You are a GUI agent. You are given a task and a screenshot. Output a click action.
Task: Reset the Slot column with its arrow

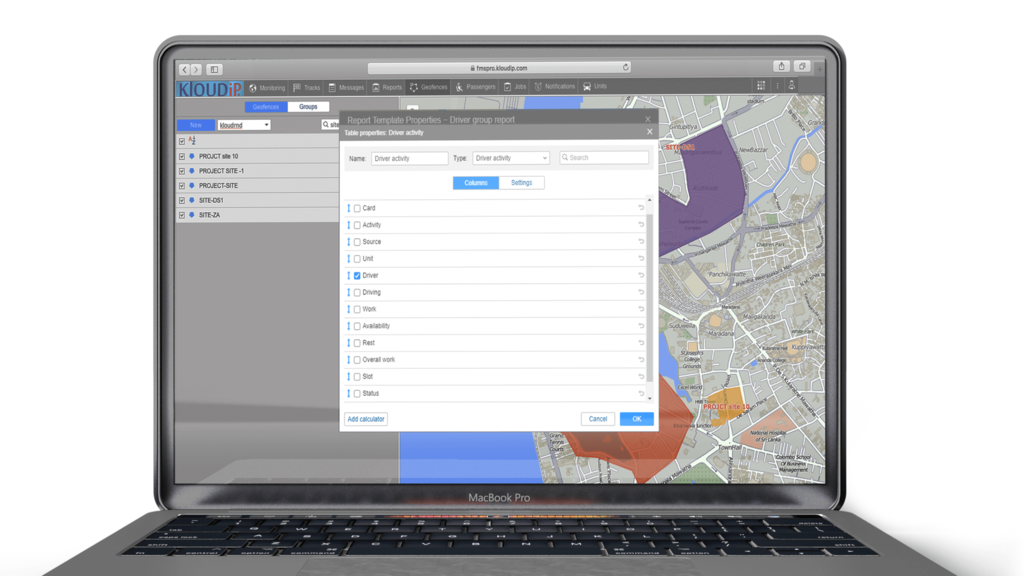click(x=641, y=377)
